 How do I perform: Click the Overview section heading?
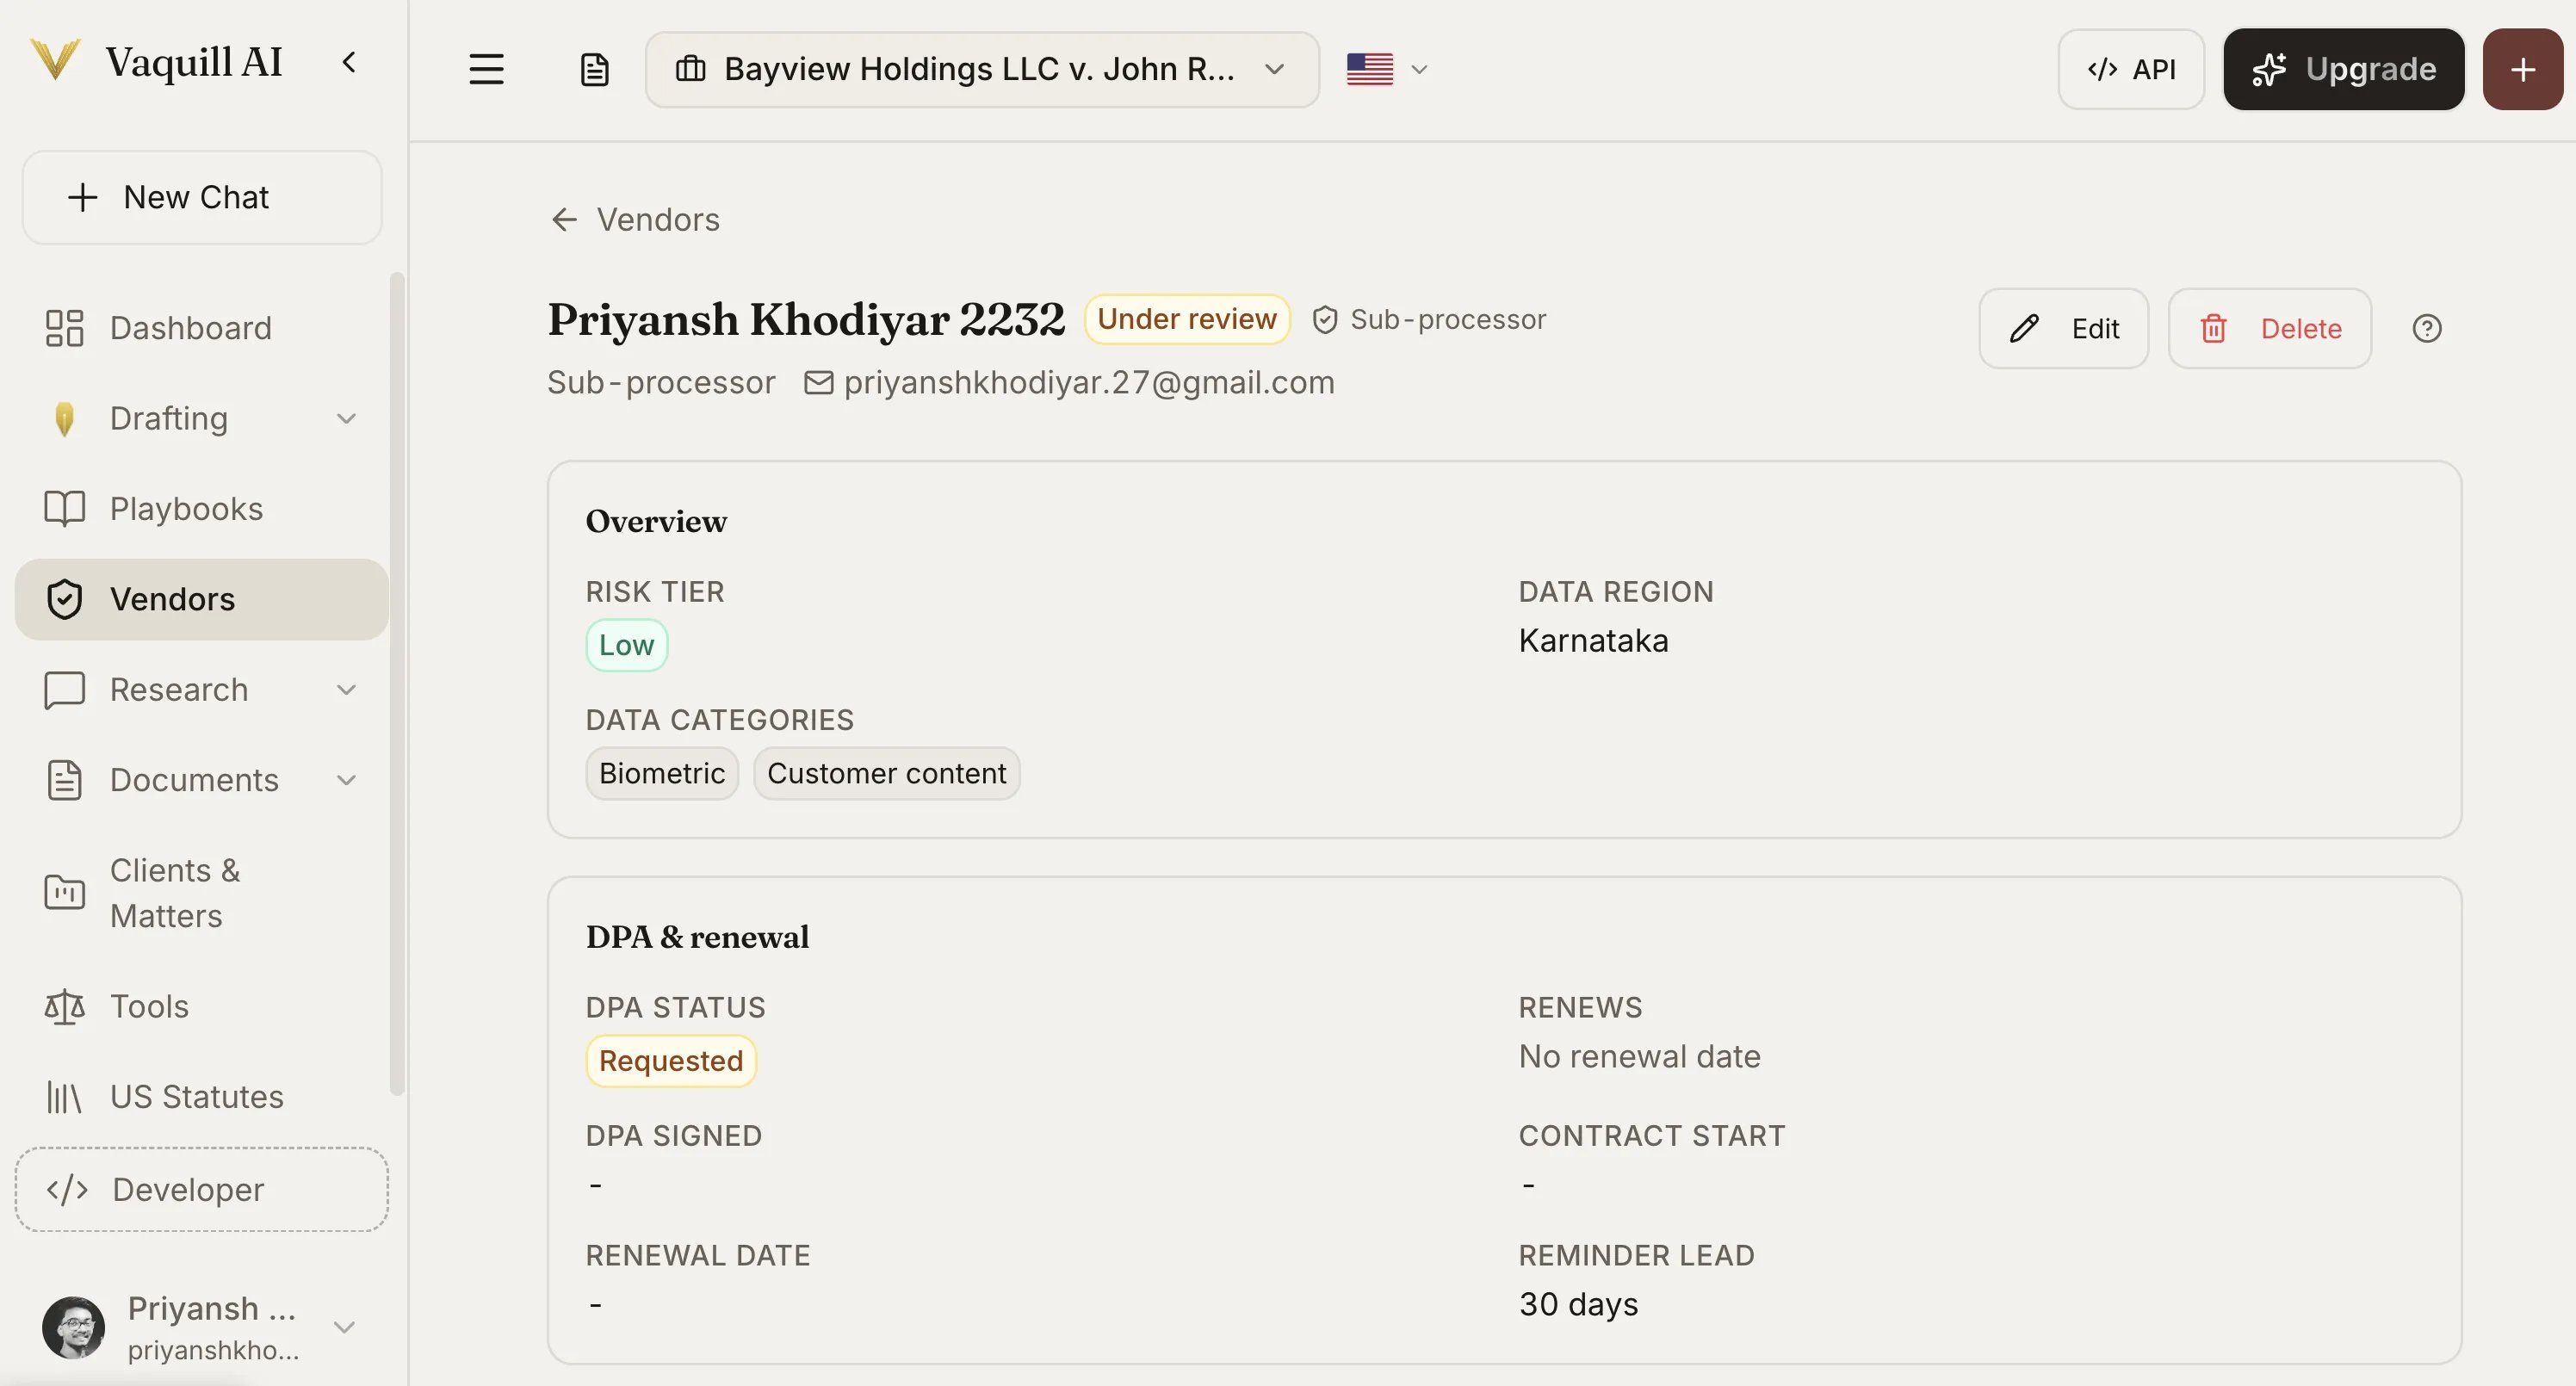tap(656, 522)
